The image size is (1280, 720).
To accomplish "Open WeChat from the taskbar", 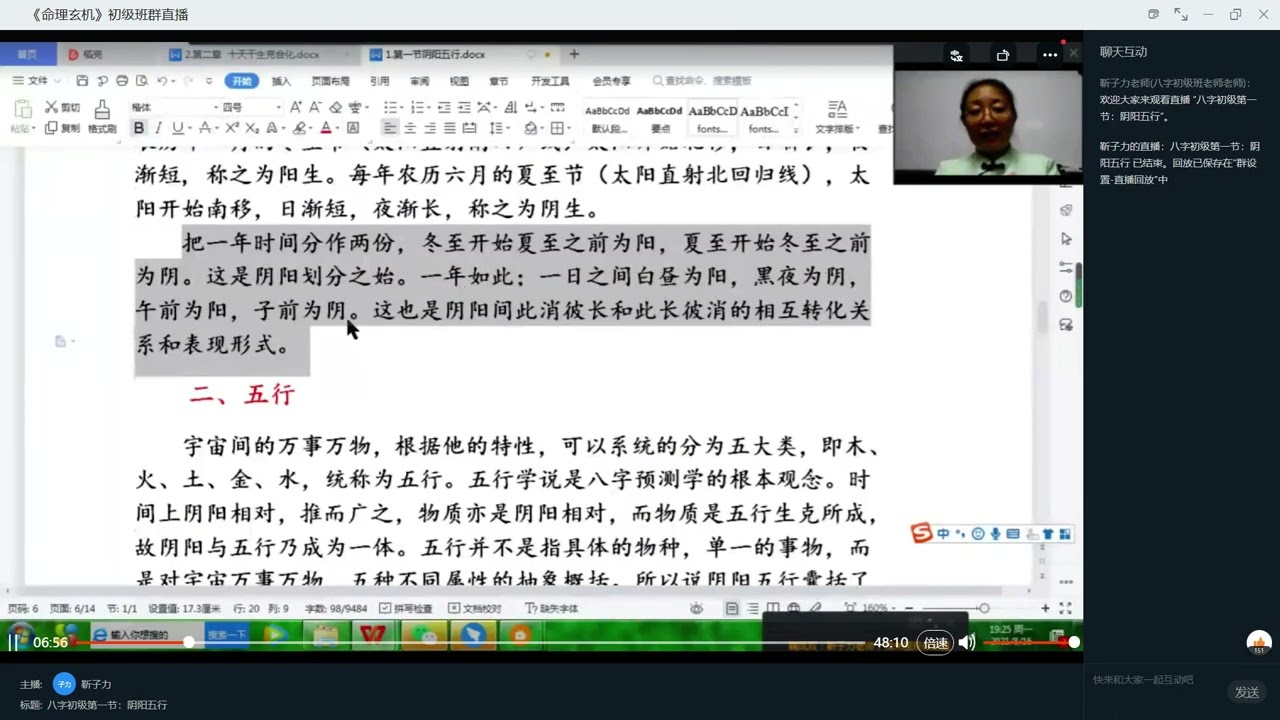I will [x=425, y=634].
